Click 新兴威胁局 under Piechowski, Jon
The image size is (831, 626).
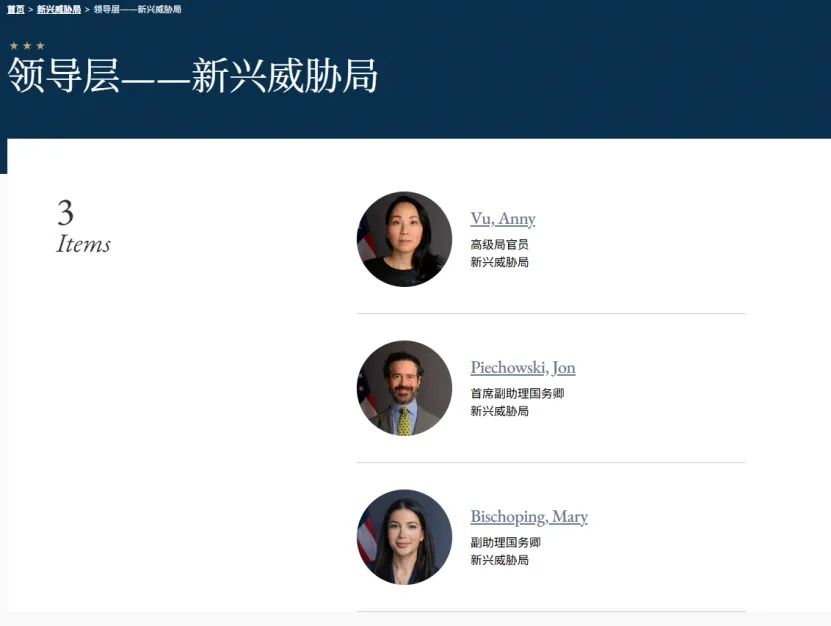(499, 411)
